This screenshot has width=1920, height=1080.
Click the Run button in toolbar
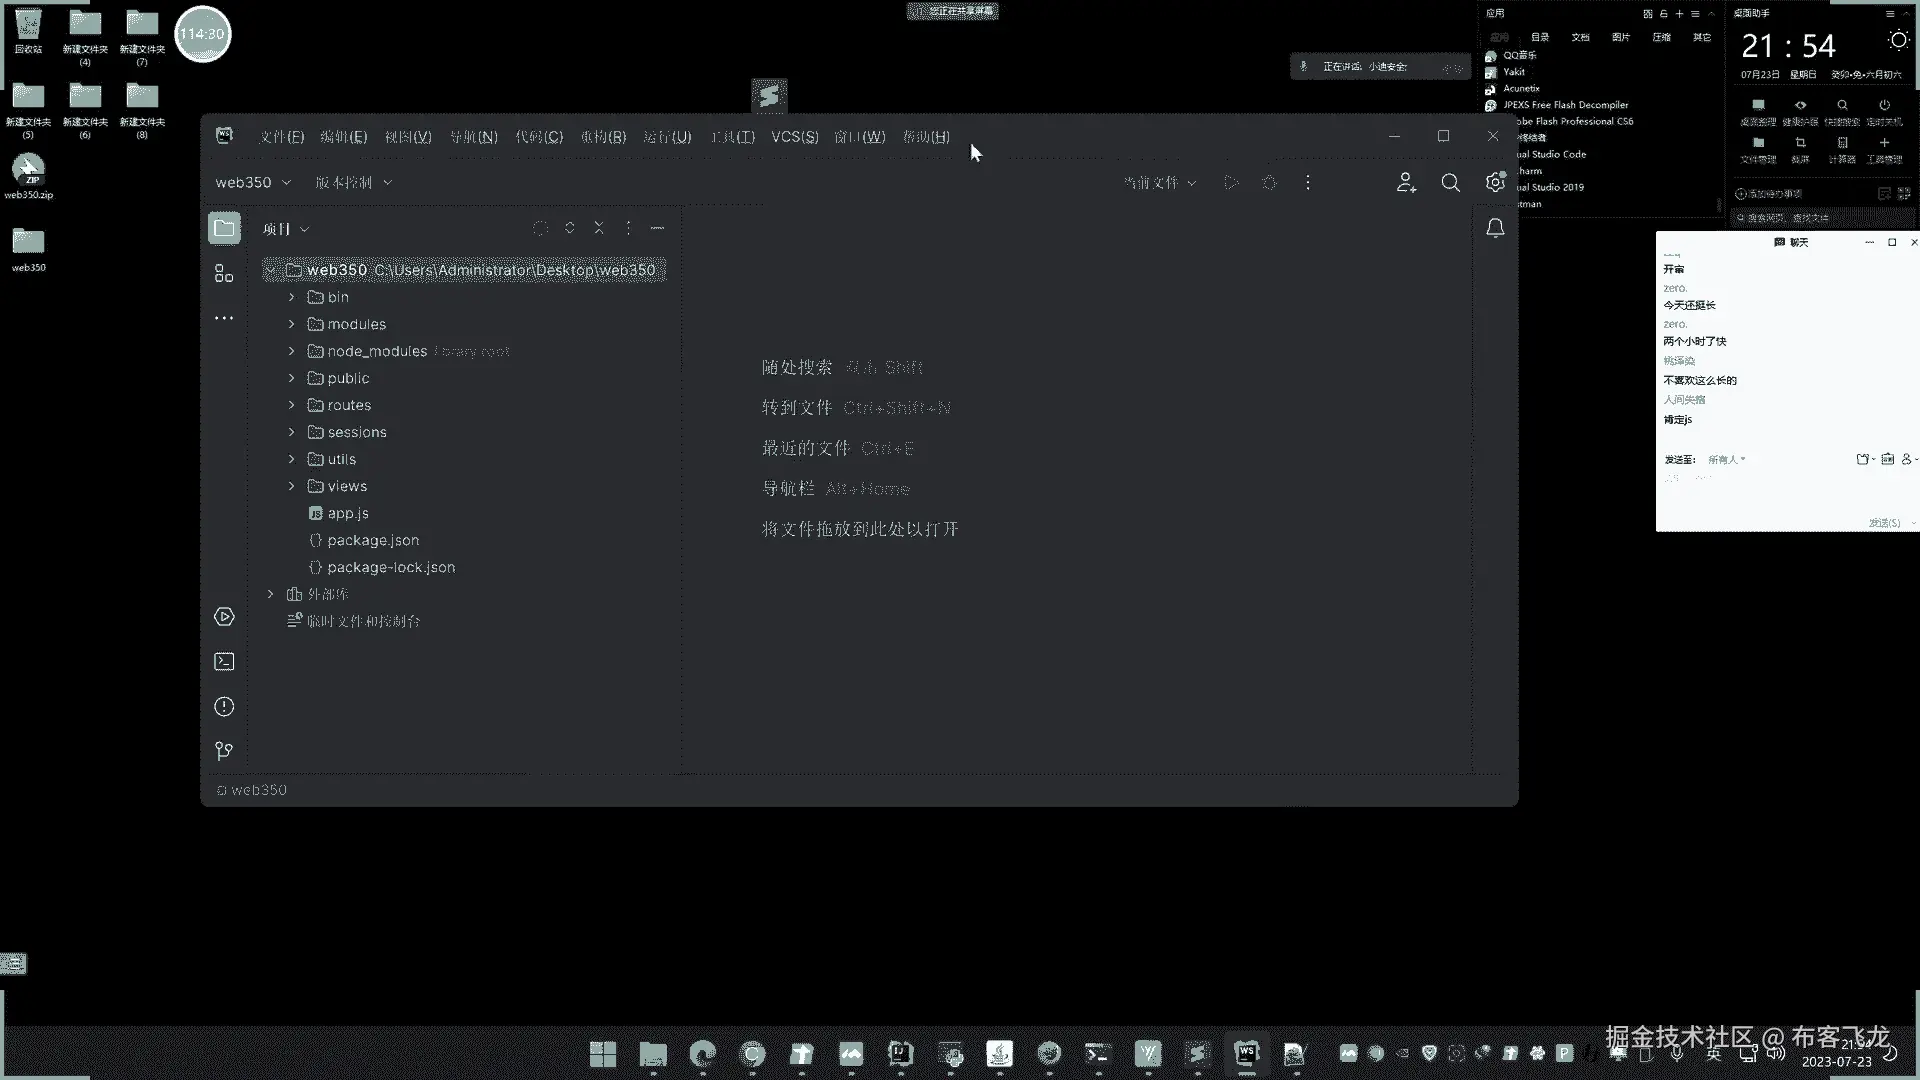click(1231, 183)
